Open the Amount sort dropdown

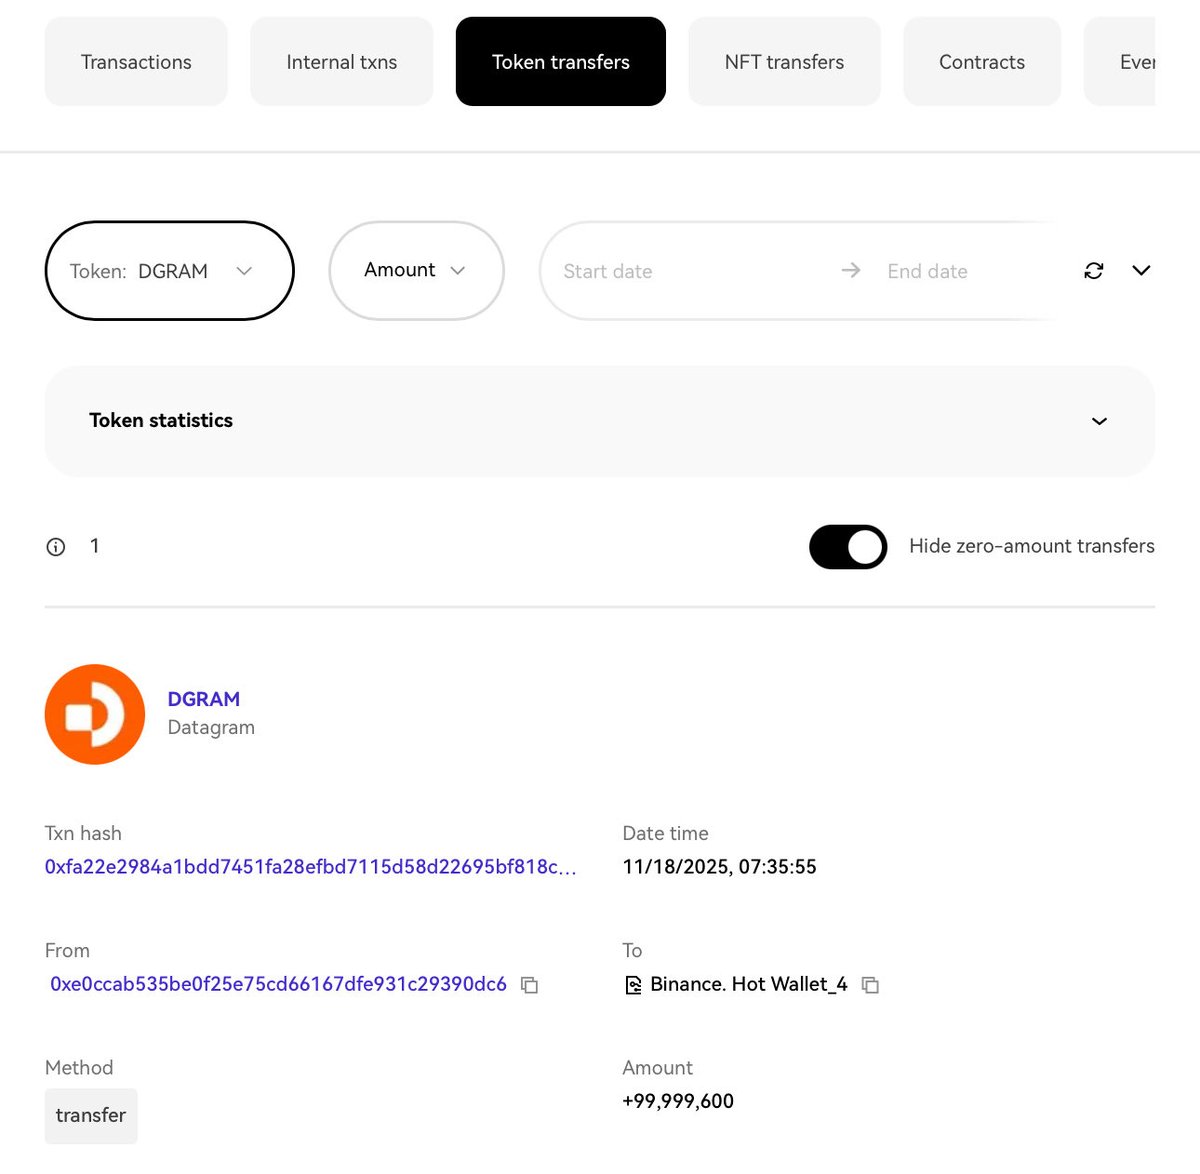pyautogui.click(x=416, y=270)
